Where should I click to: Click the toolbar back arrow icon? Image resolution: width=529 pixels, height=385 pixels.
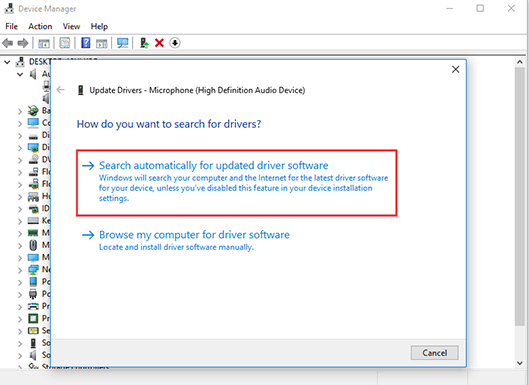(7, 43)
